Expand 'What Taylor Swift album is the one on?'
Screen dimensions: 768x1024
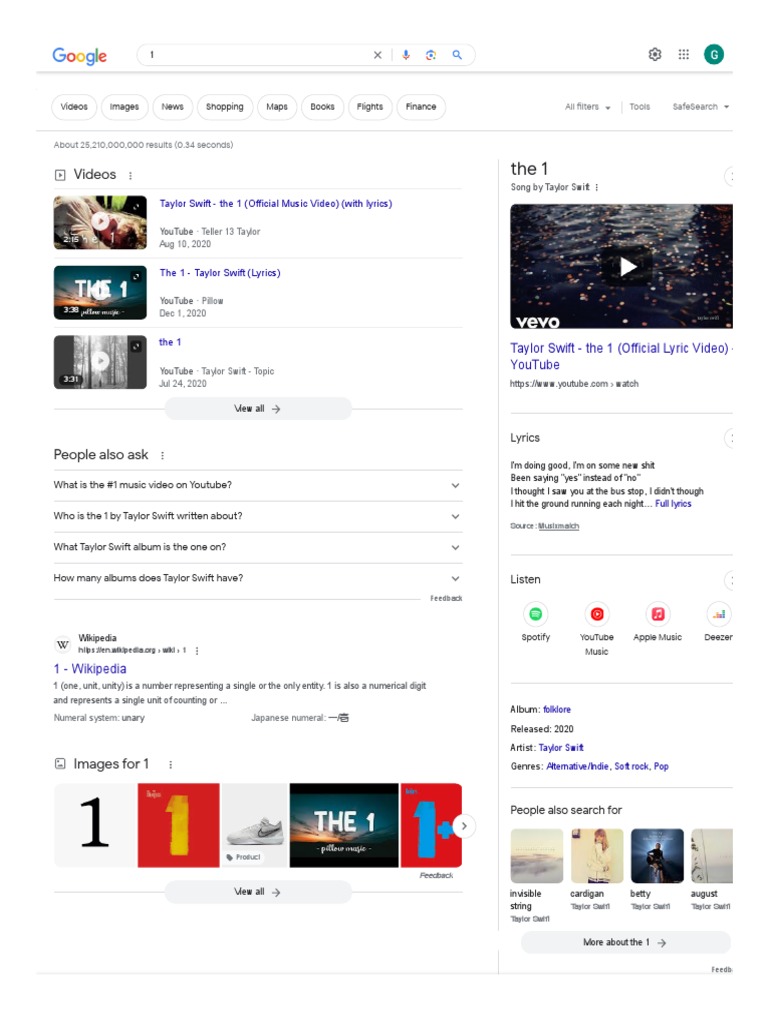(x=258, y=547)
